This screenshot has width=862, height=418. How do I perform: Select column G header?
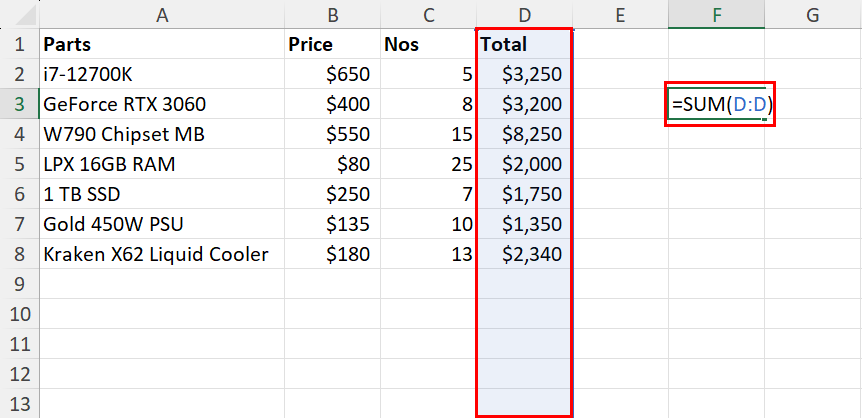tap(813, 15)
